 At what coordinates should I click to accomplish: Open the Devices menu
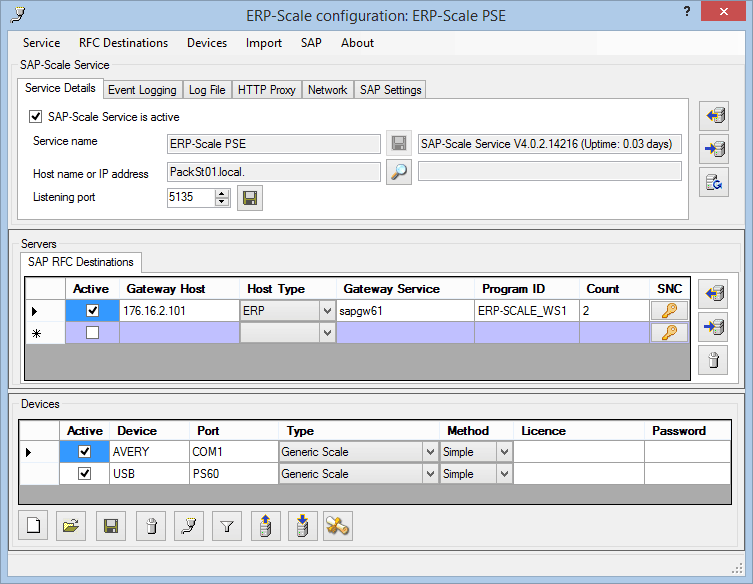pos(207,43)
